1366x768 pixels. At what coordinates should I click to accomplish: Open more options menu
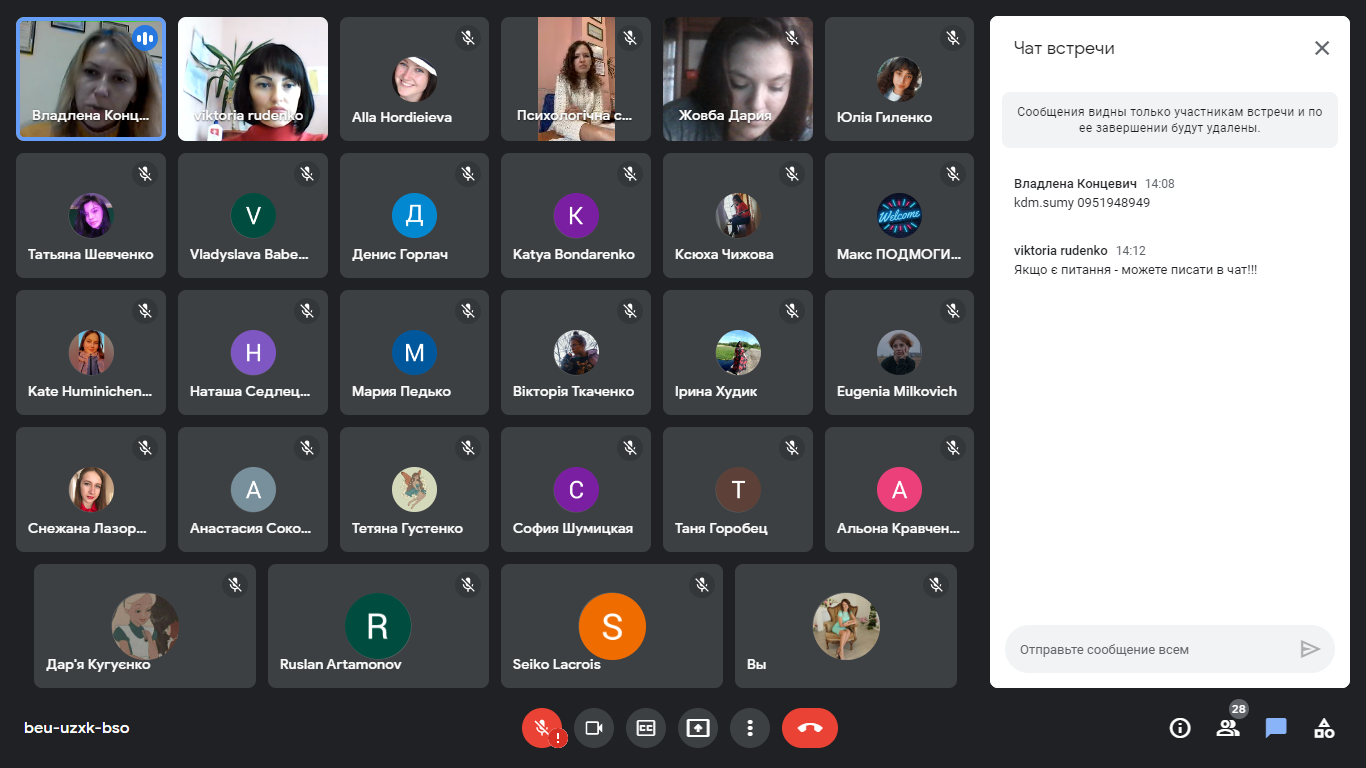tap(750, 728)
